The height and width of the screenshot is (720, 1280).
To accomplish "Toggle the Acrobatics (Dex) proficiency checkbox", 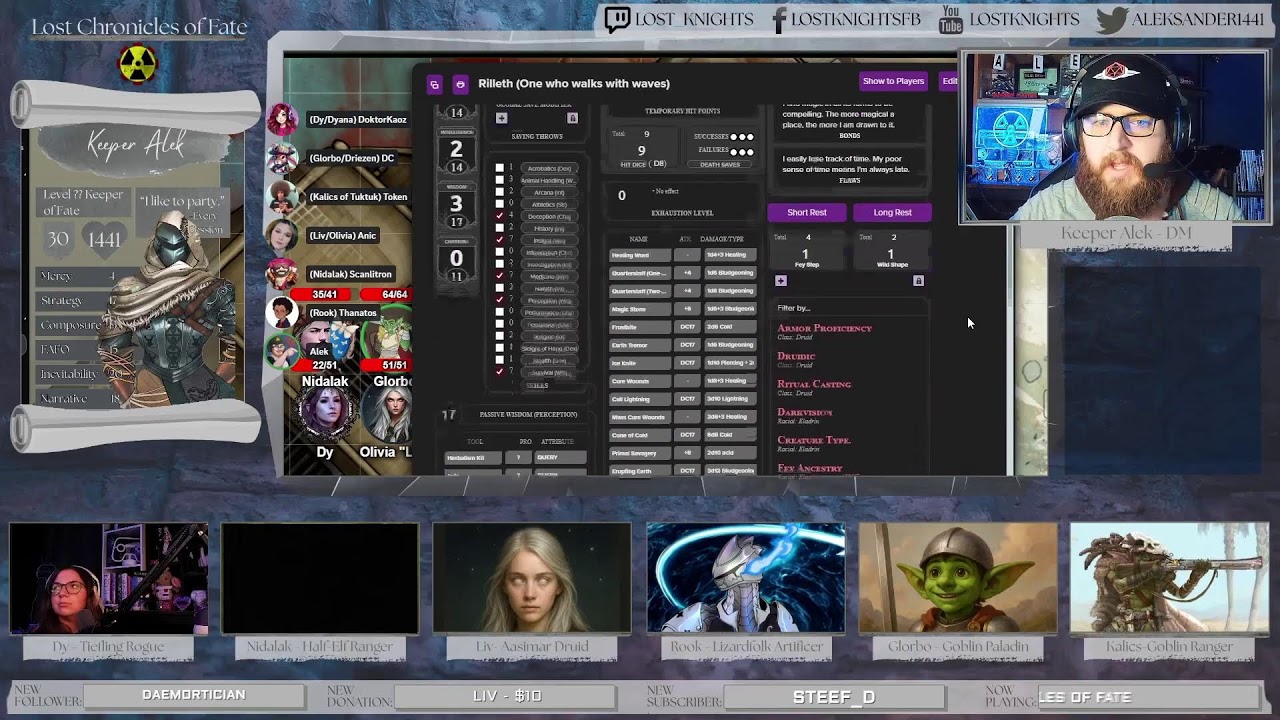I will (x=499, y=168).
